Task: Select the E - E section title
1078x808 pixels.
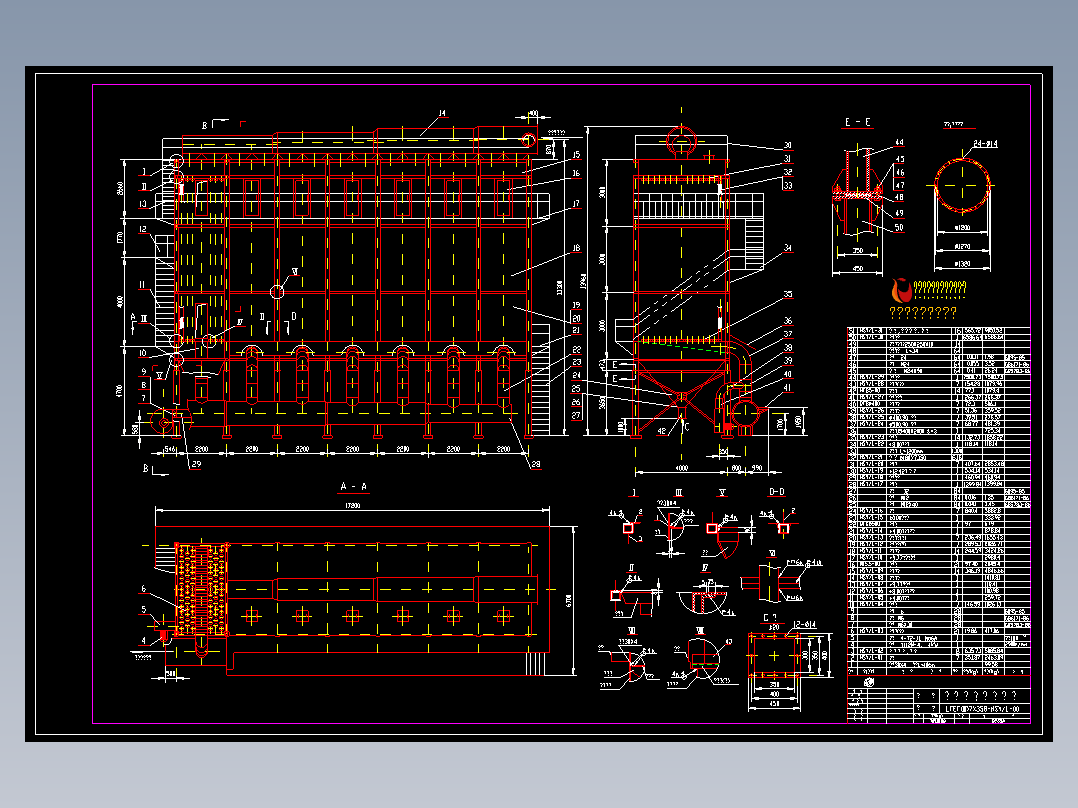Action: coord(858,122)
